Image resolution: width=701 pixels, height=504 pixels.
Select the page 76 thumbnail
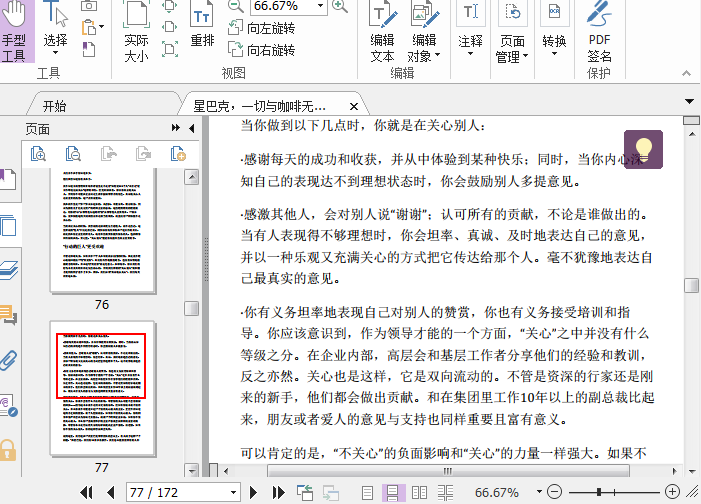tap(103, 230)
